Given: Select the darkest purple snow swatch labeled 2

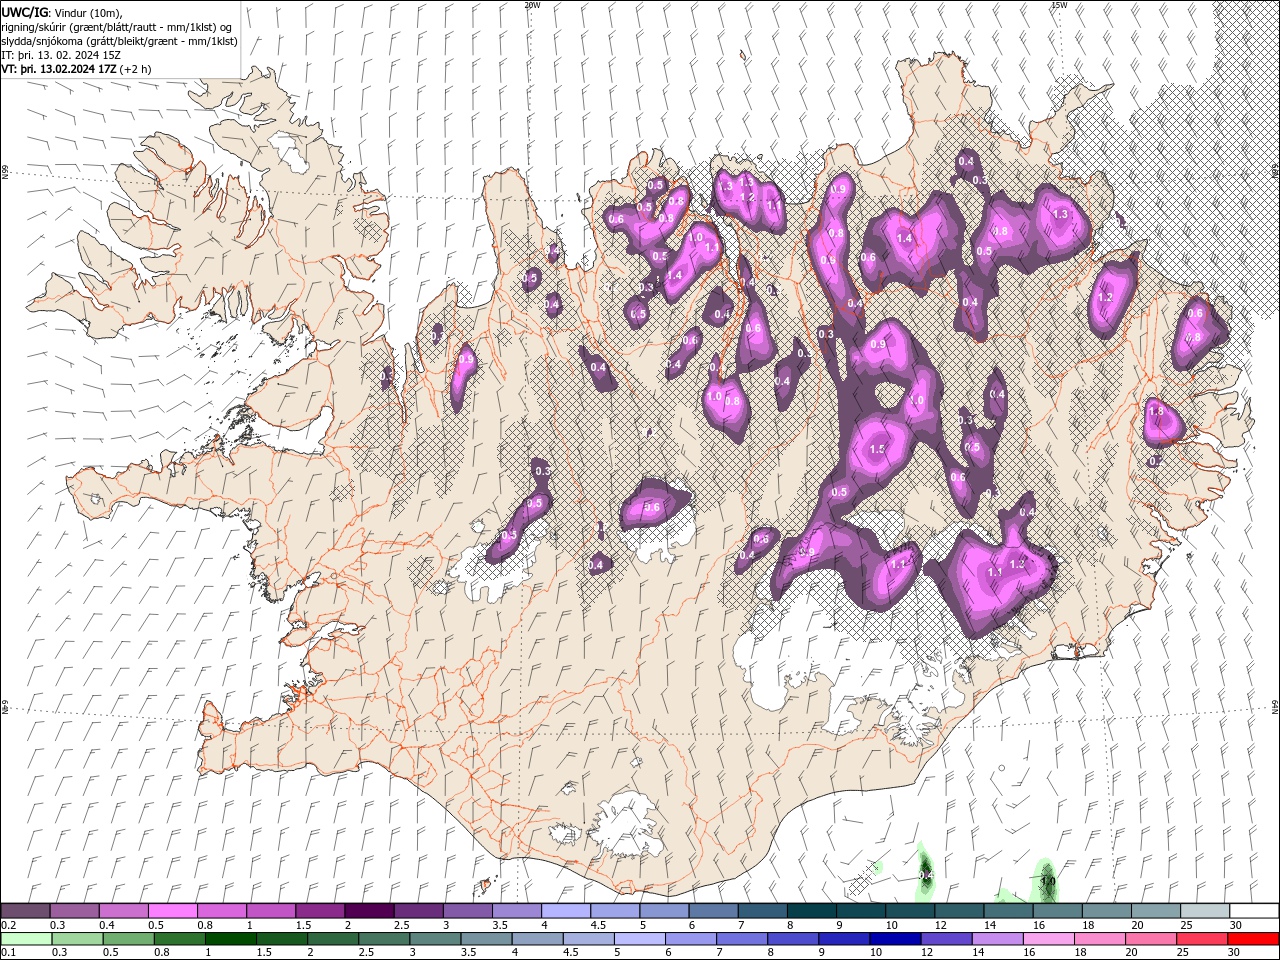Looking at the screenshot, I should pos(368,910).
